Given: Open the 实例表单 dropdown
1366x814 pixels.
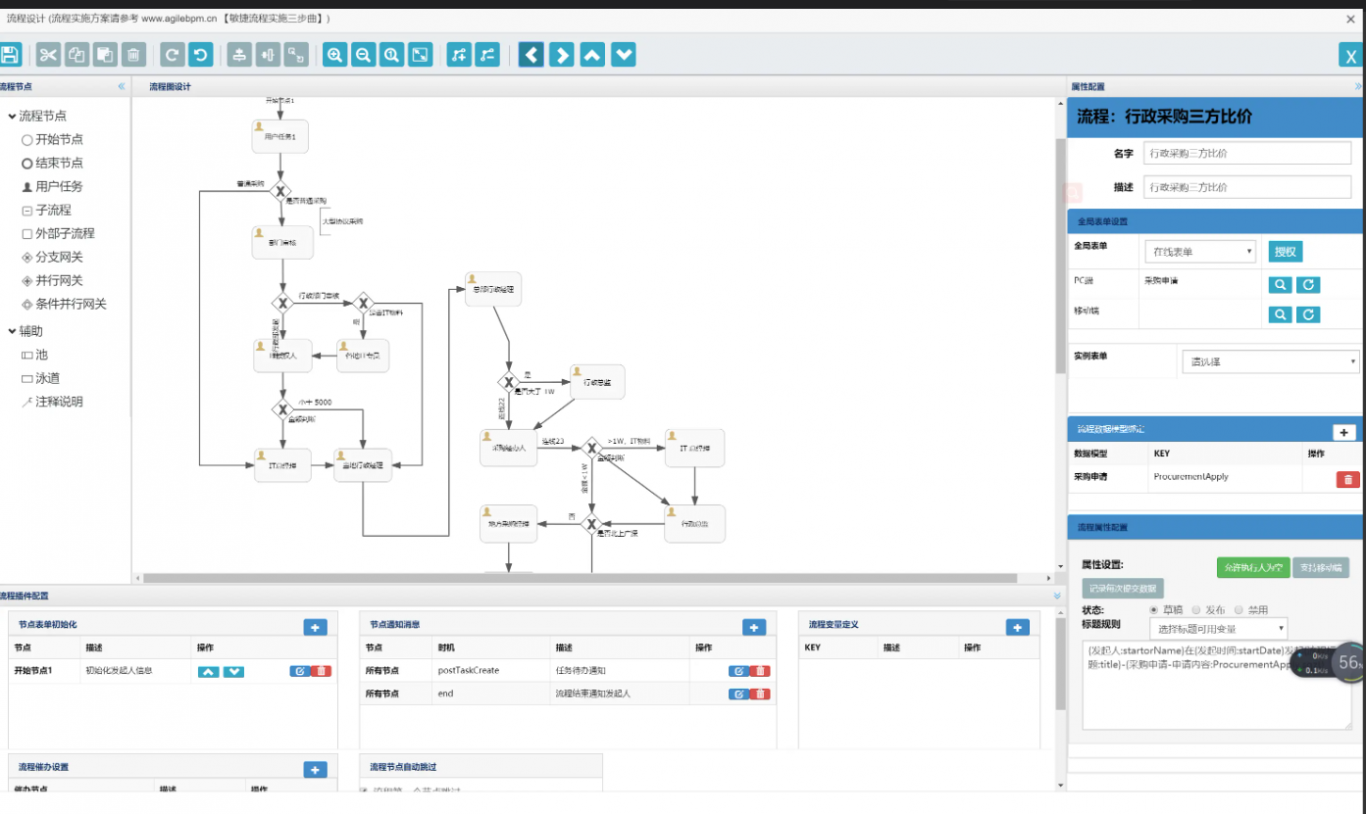Looking at the screenshot, I should click(x=1270, y=362).
